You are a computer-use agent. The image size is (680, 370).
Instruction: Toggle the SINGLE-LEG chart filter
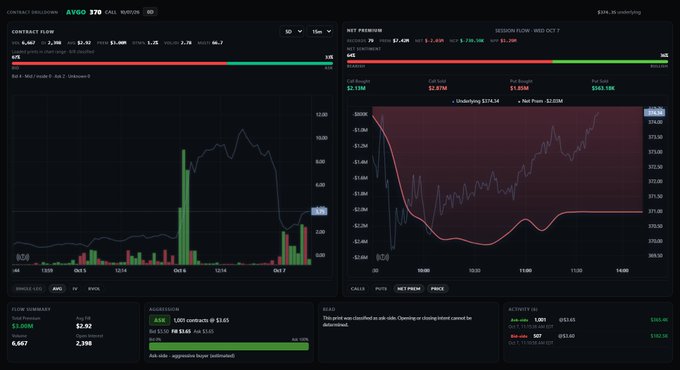[29, 288]
